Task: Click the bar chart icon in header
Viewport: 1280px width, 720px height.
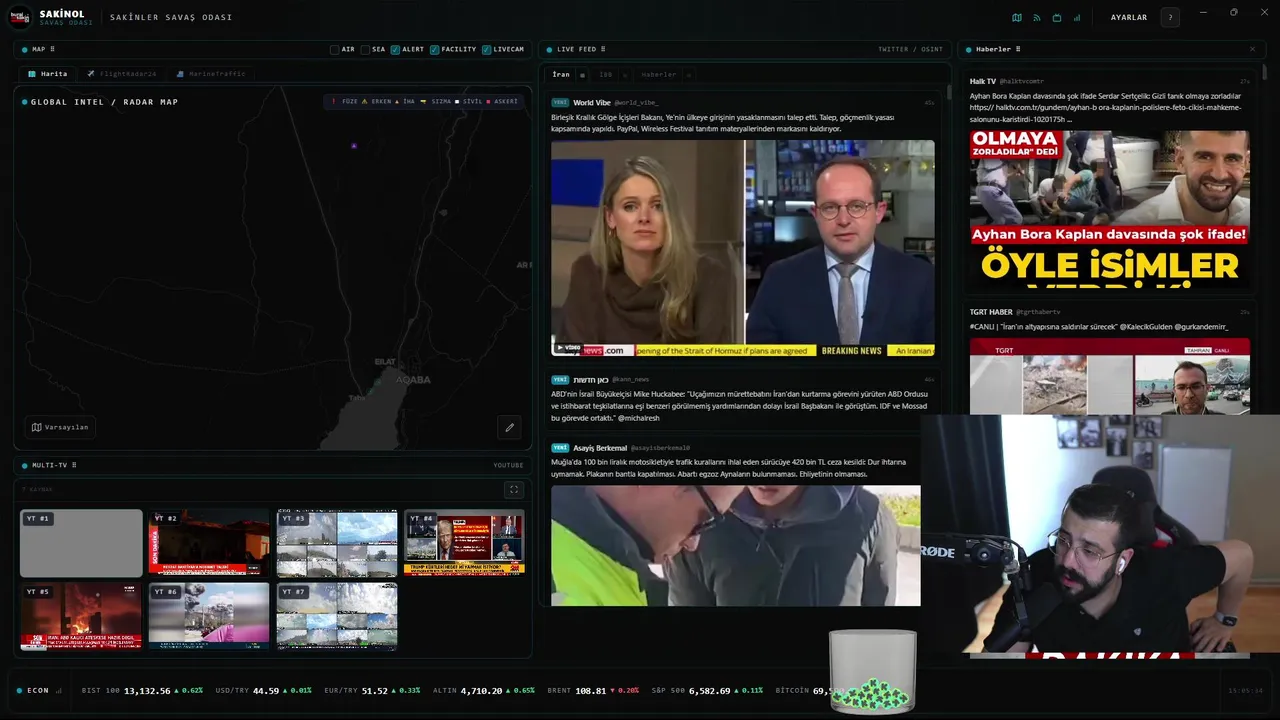Action: (x=1077, y=17)
